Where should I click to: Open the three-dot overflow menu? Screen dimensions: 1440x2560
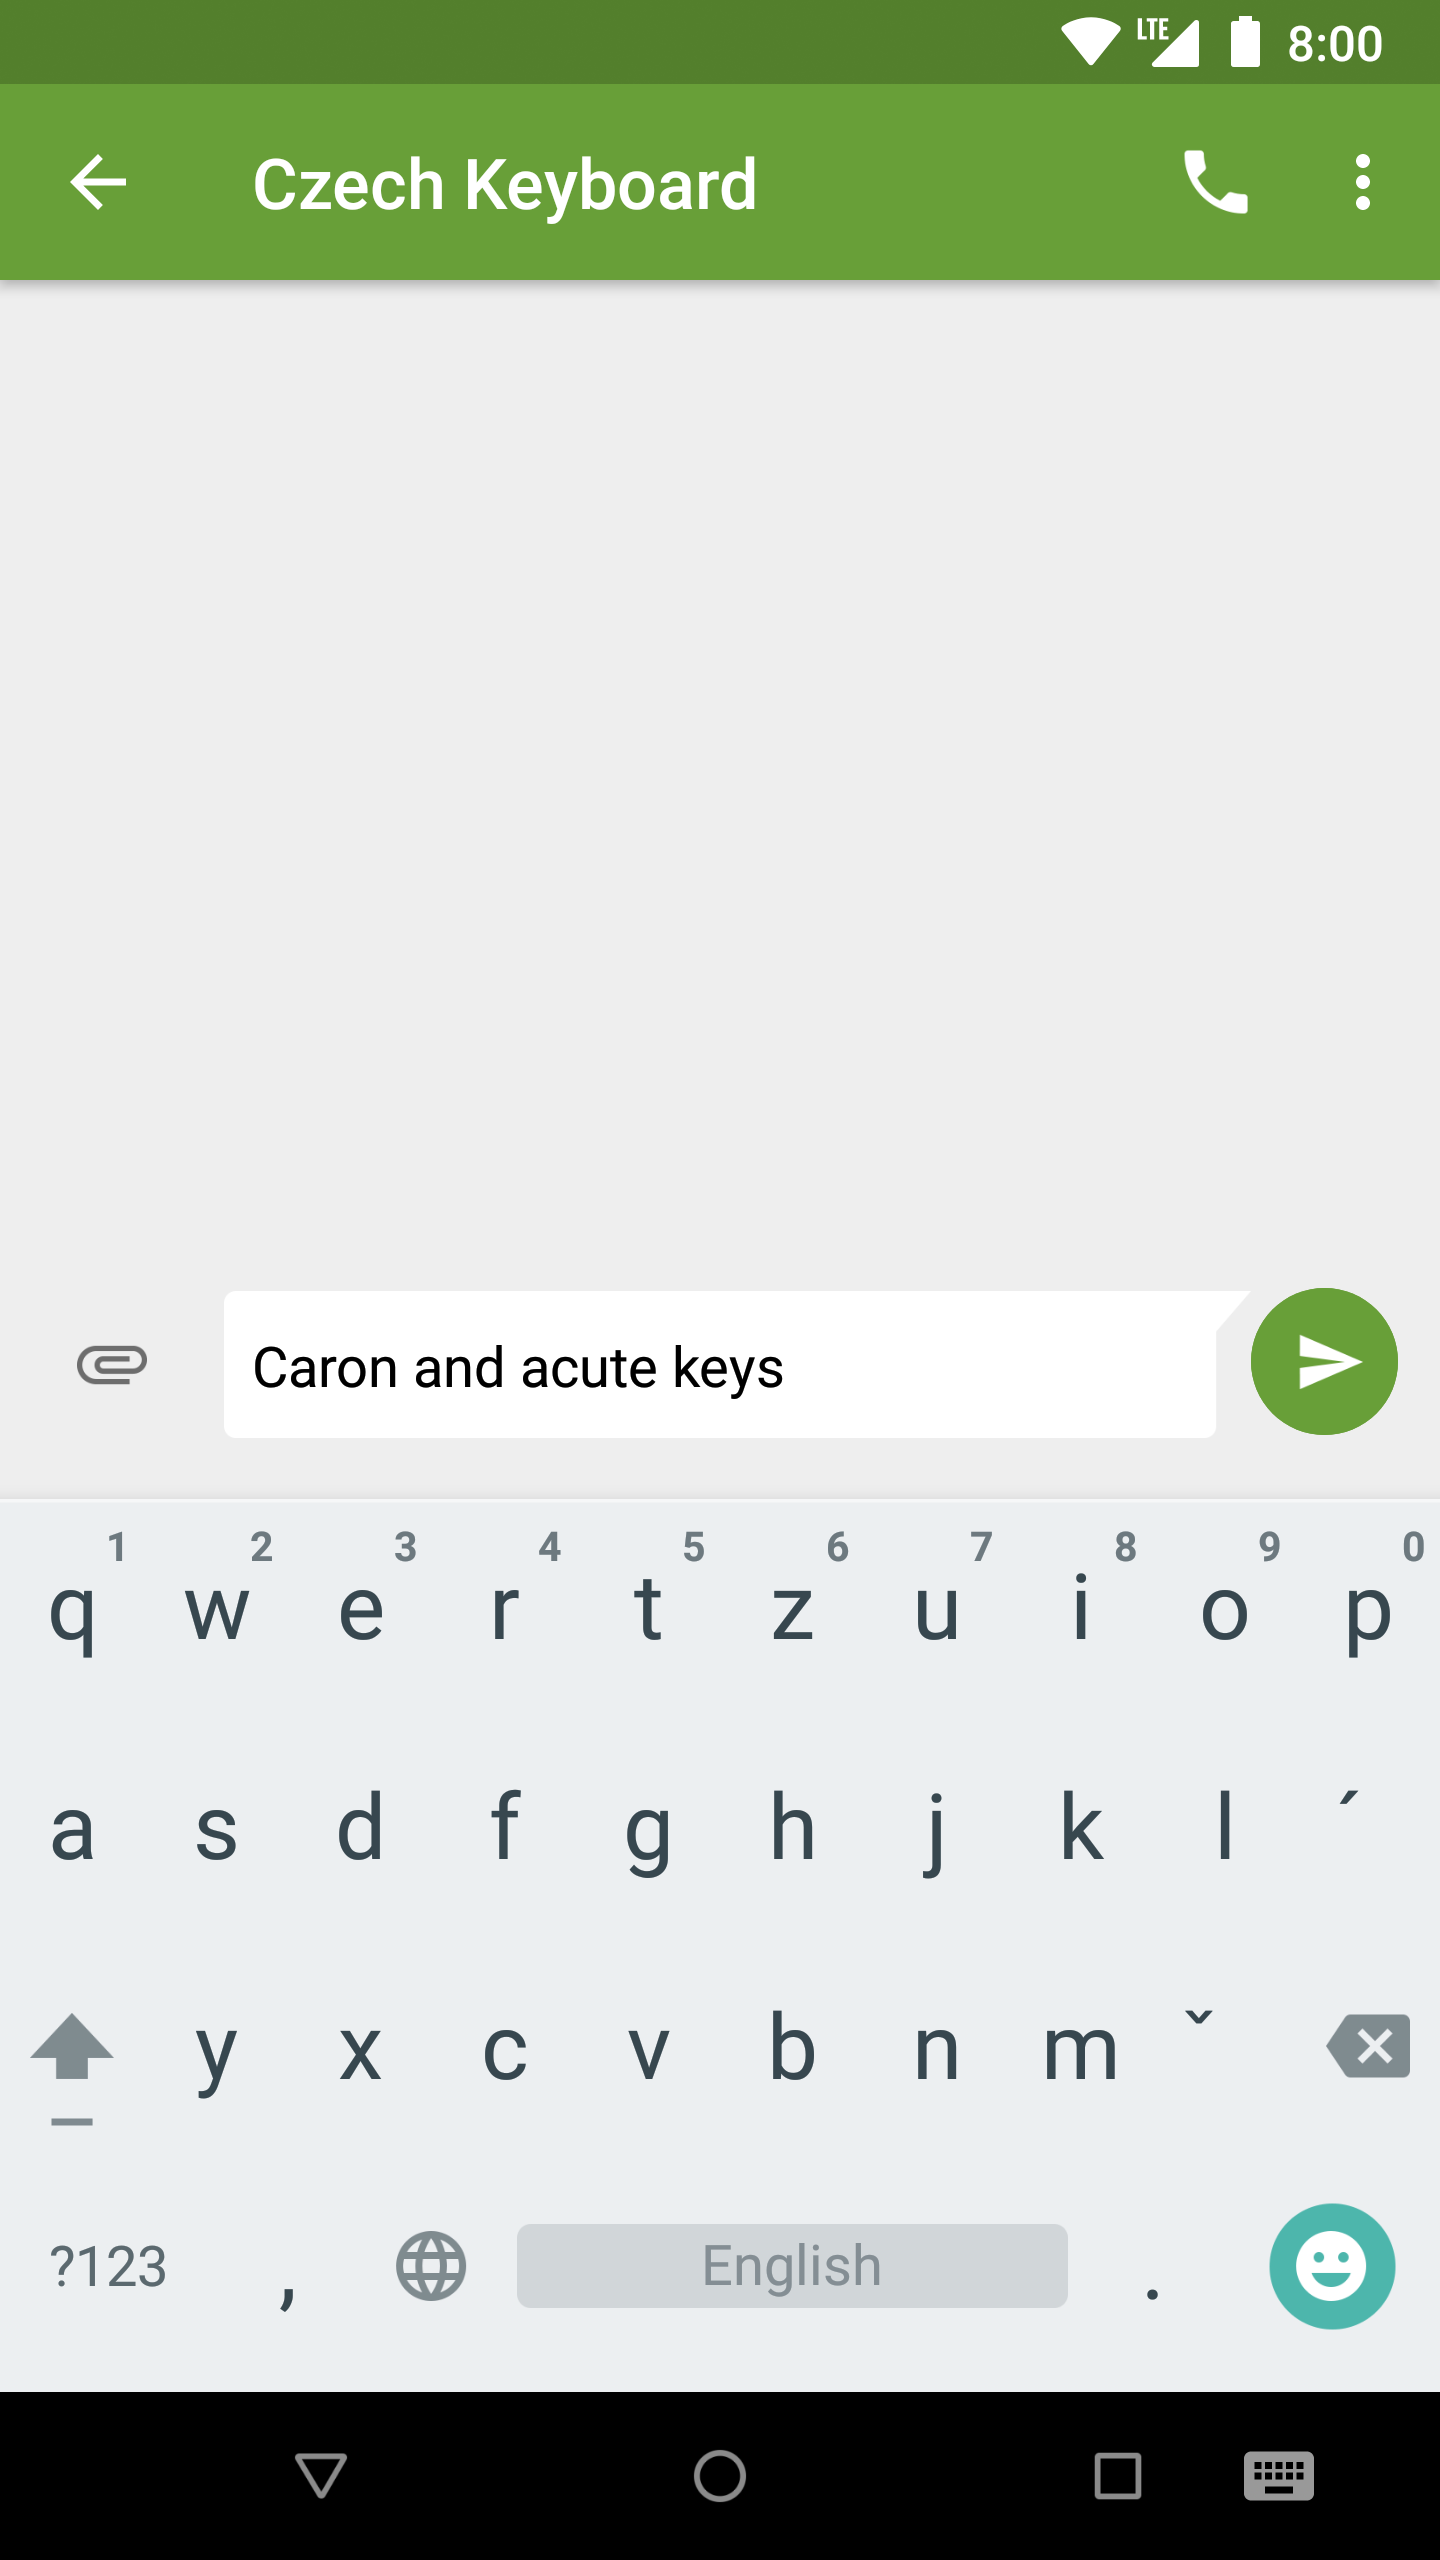(1362, 183)
